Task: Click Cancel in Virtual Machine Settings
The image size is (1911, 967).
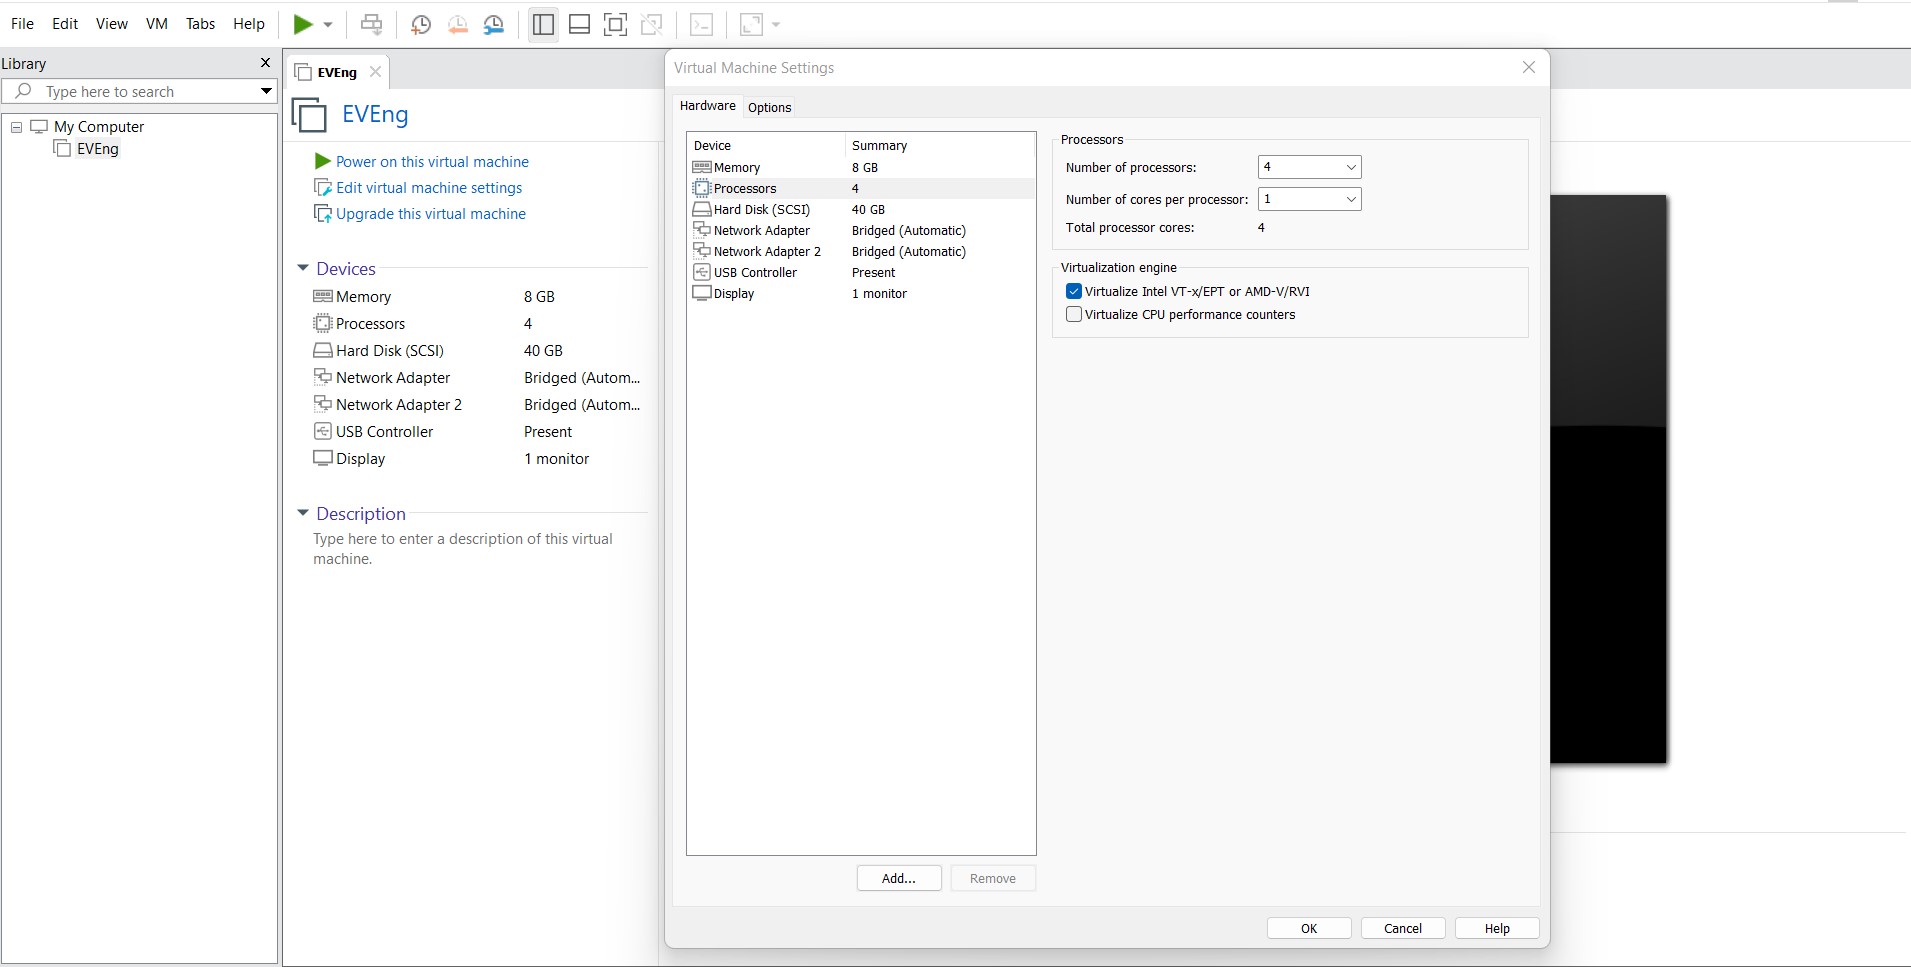Action: 1403,928
